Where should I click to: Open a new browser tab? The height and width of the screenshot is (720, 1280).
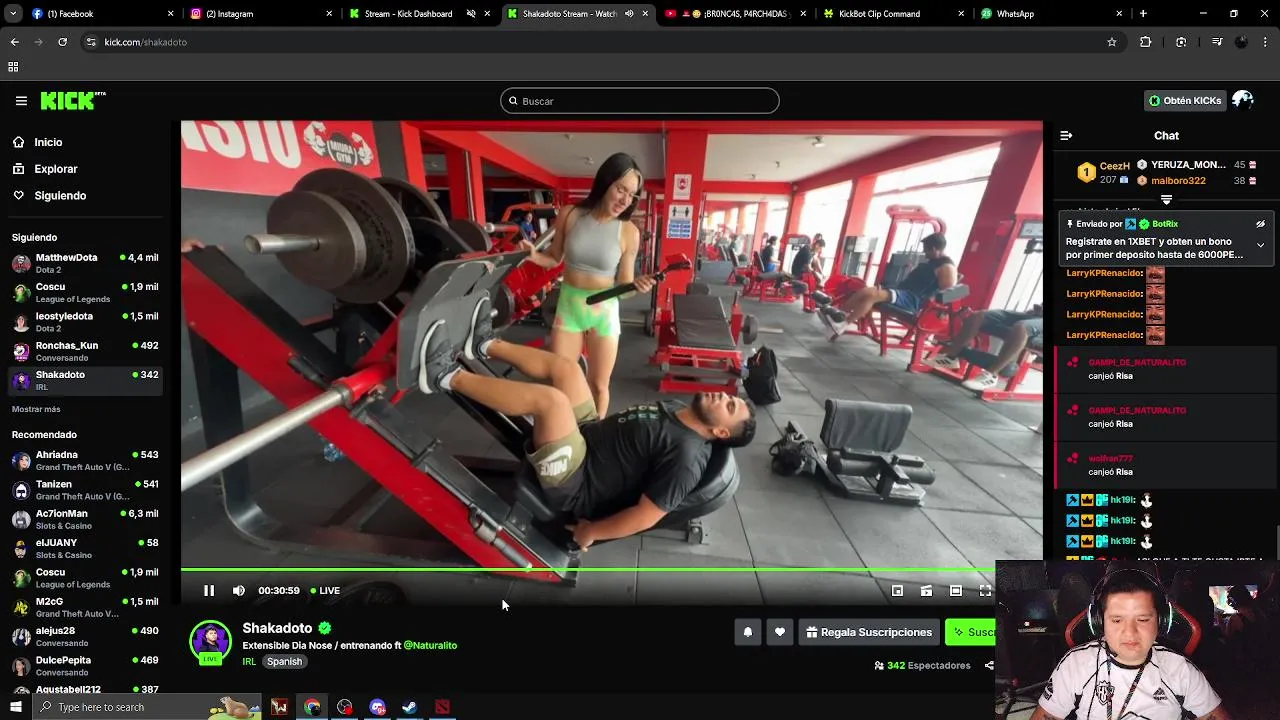(x=1143, y=14)
